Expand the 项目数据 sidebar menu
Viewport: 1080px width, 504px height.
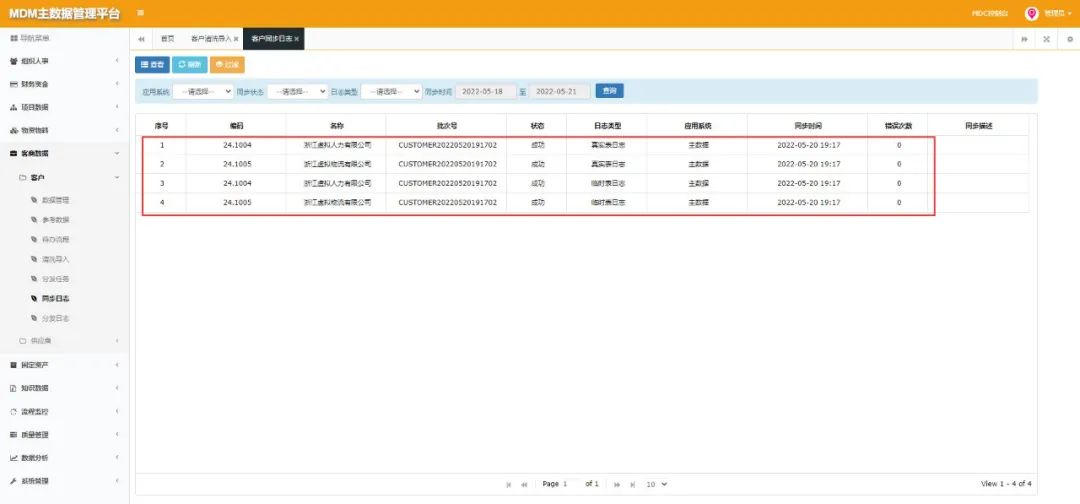coord(65,107)
